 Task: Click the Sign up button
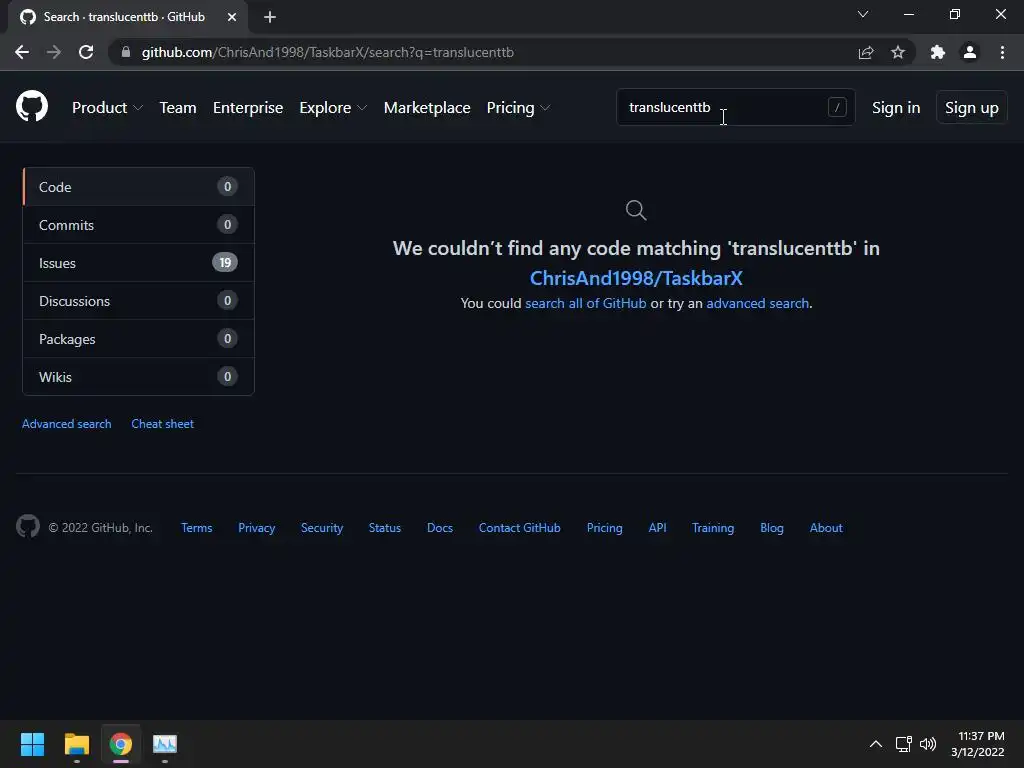point(972,107)
